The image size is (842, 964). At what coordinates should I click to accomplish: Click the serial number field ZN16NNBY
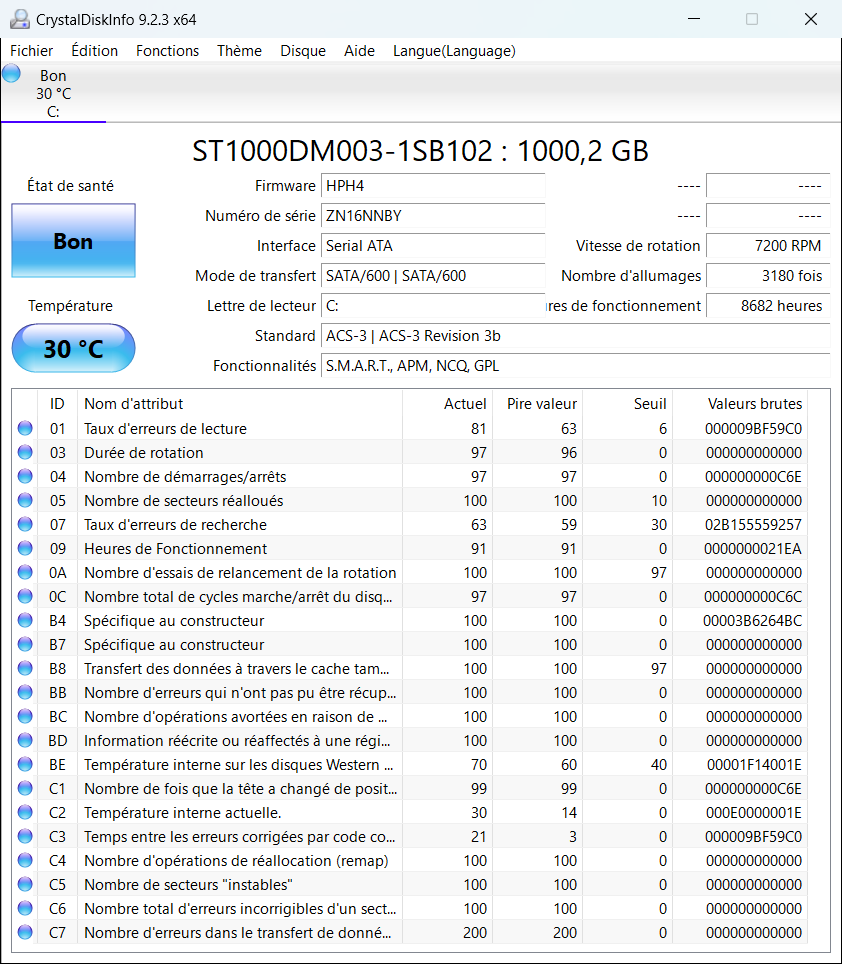pyautogui.click(x=433, y=216)
